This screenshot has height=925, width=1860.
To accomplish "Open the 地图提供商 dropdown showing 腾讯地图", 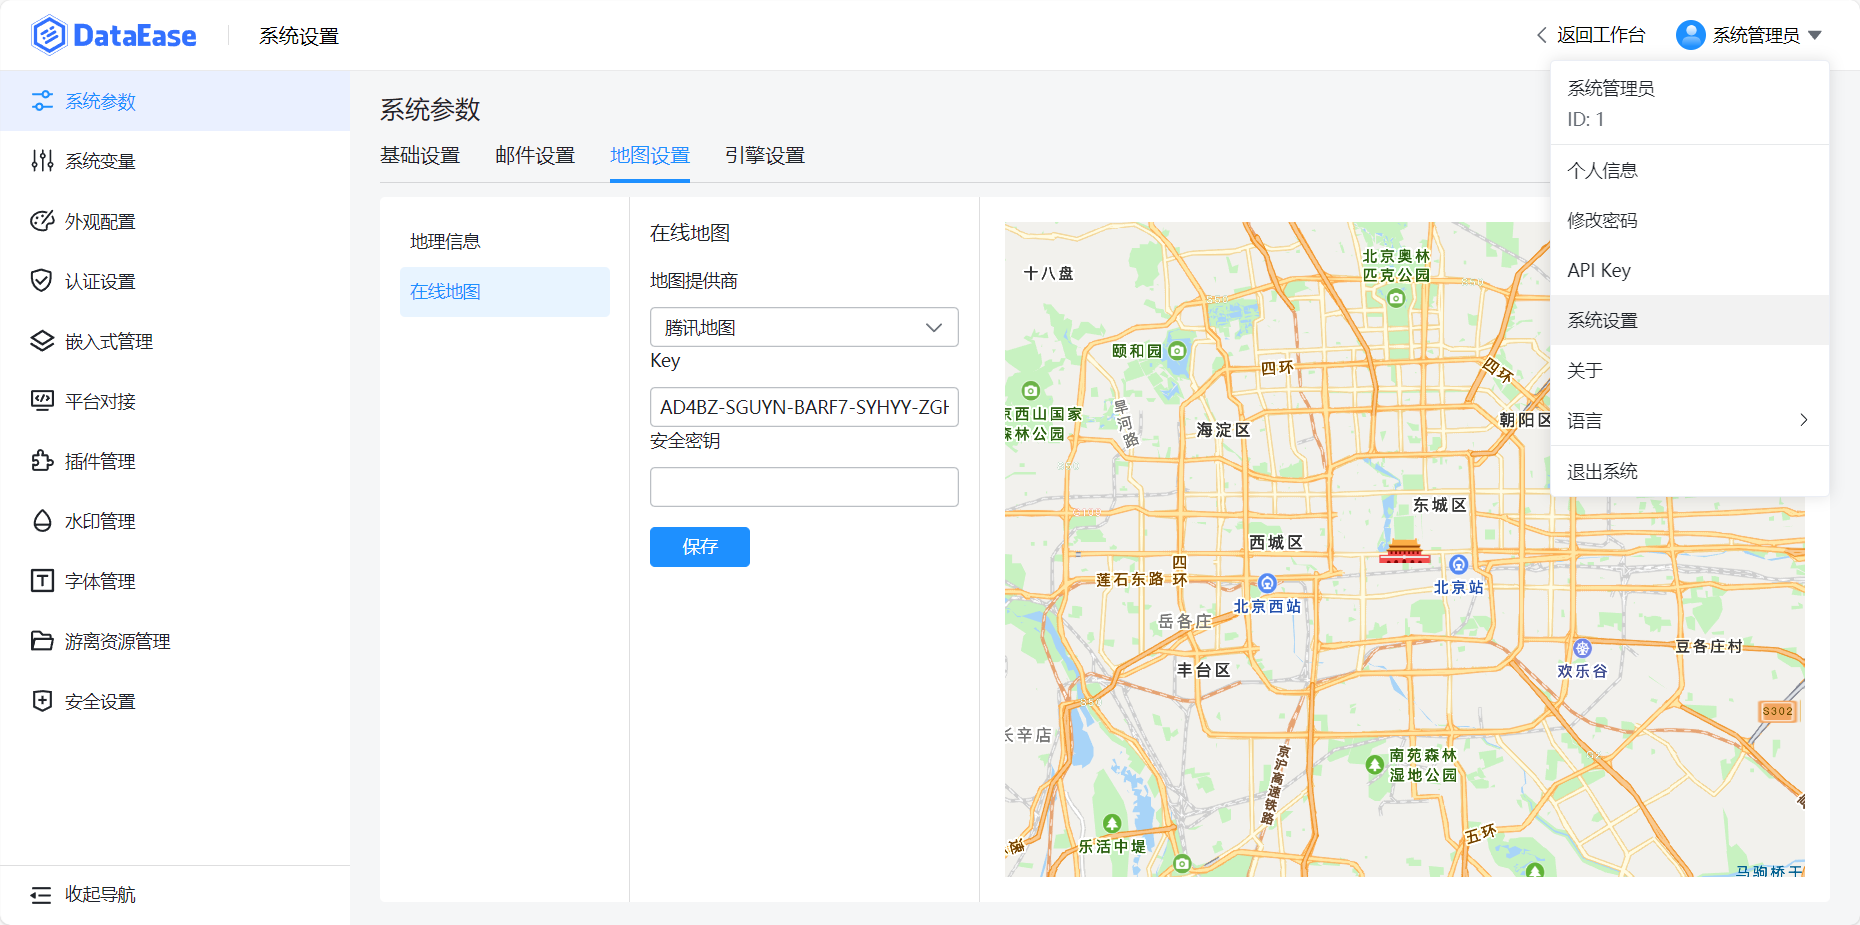I will [x=804, y=327].
